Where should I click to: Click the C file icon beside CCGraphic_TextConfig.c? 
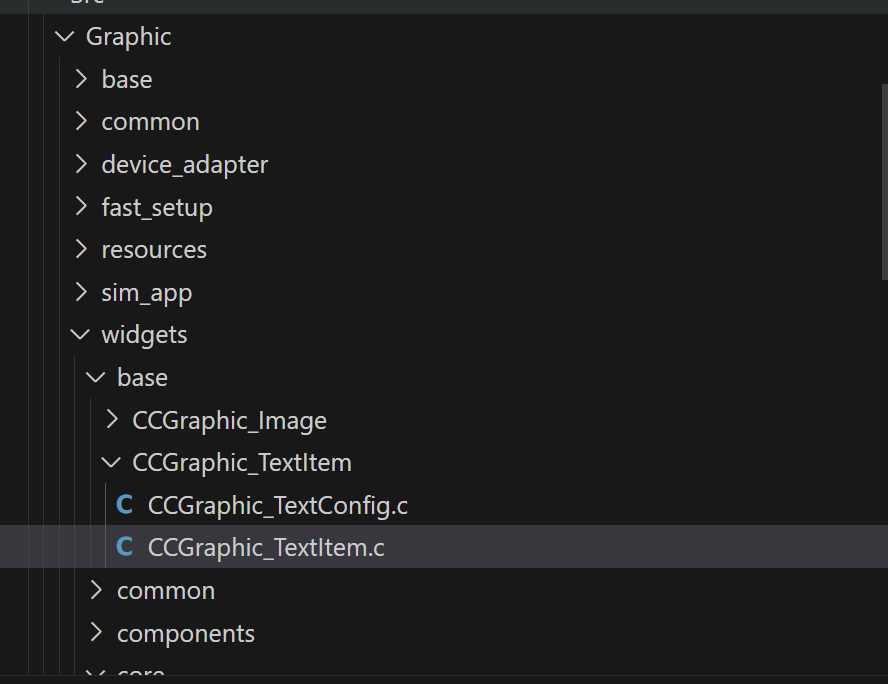[125, 506]
